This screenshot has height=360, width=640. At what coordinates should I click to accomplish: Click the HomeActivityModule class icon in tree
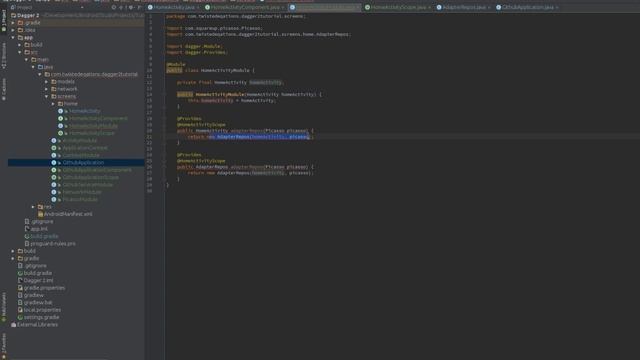click(x=60, y=126)
